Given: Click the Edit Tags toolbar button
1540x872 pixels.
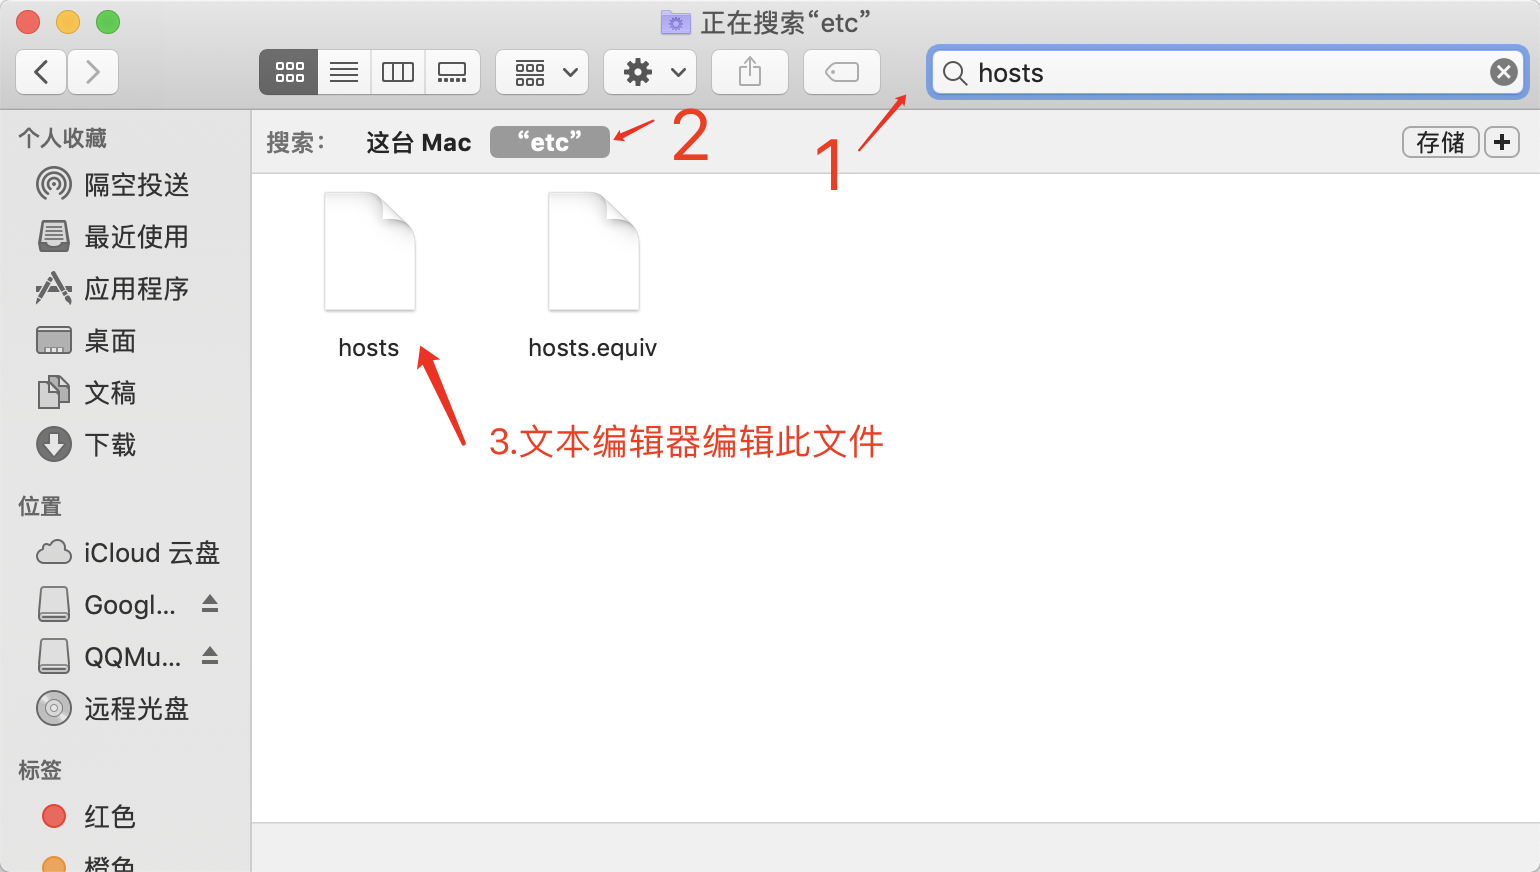Looking at the screenshot, I should [842, 72].
